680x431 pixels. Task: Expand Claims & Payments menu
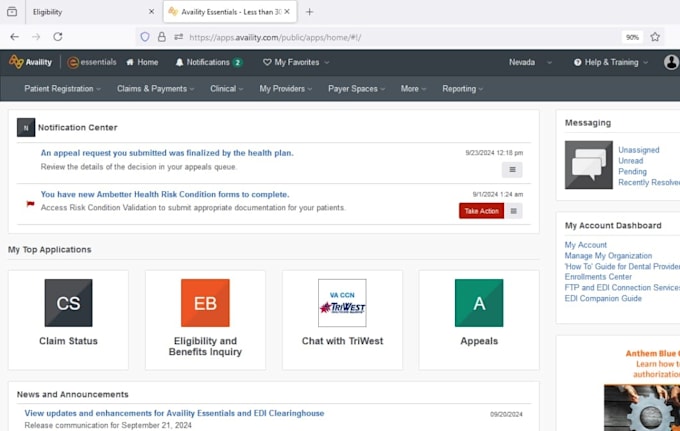coord(155,88)
